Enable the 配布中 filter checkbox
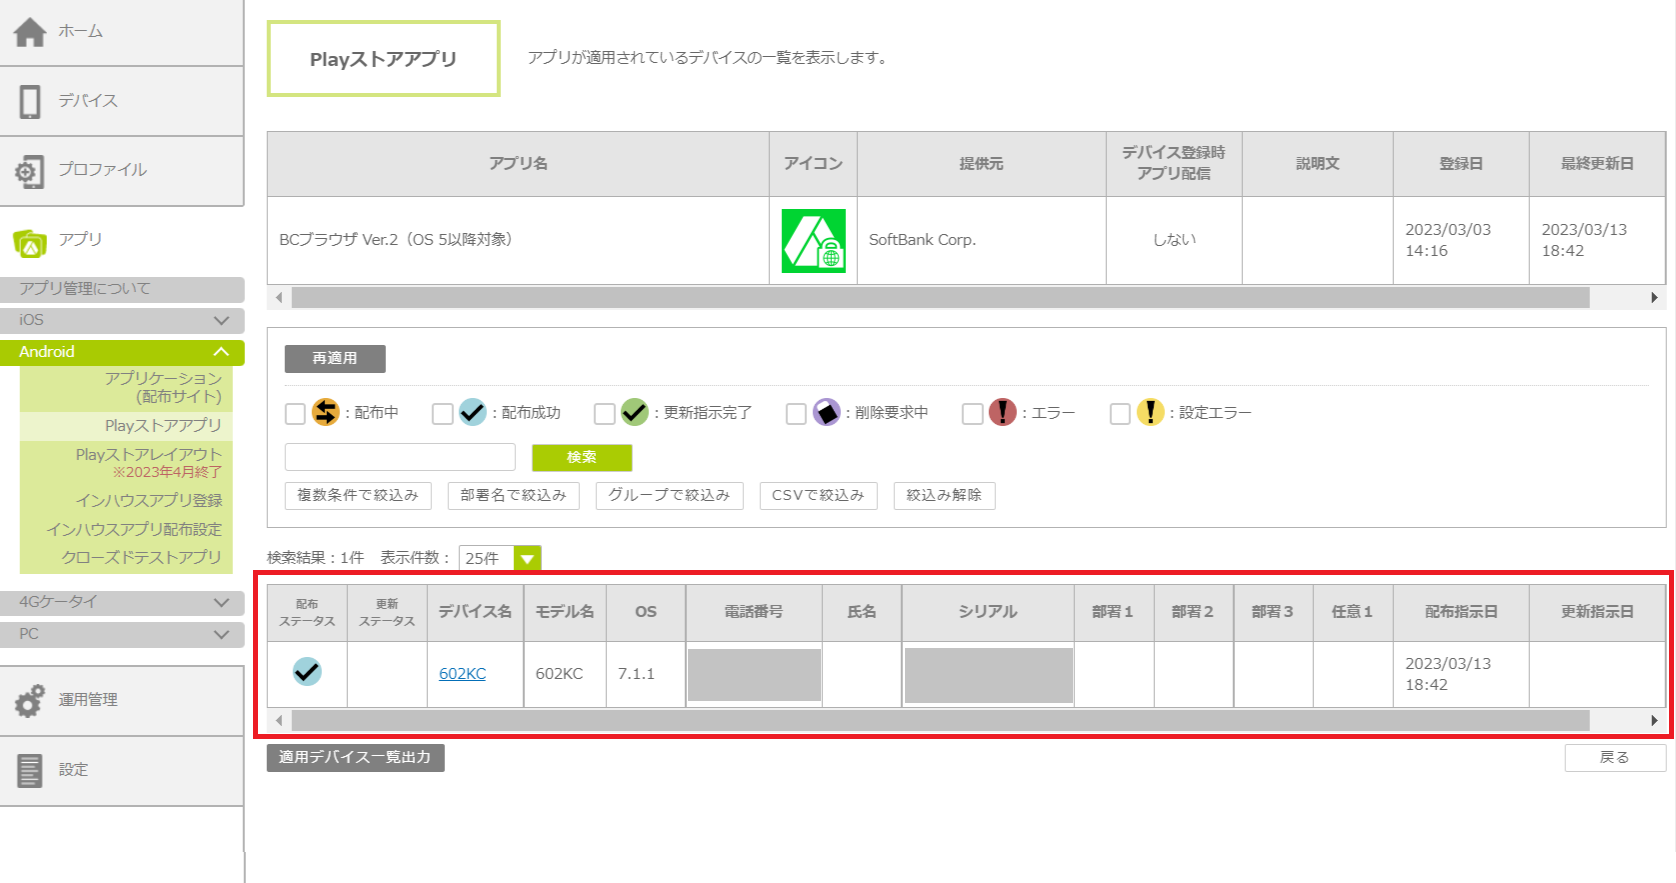 tap(295, 414)
